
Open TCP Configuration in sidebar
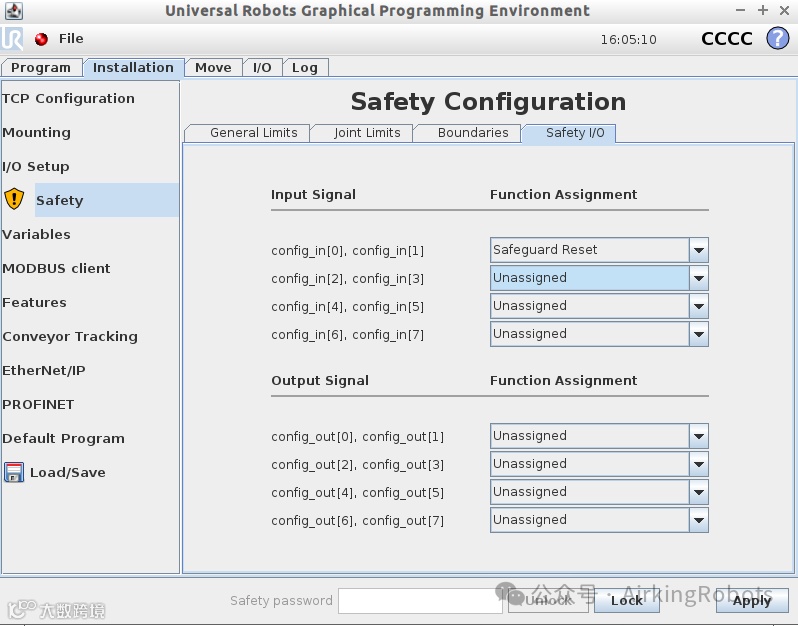pos(68,98)
